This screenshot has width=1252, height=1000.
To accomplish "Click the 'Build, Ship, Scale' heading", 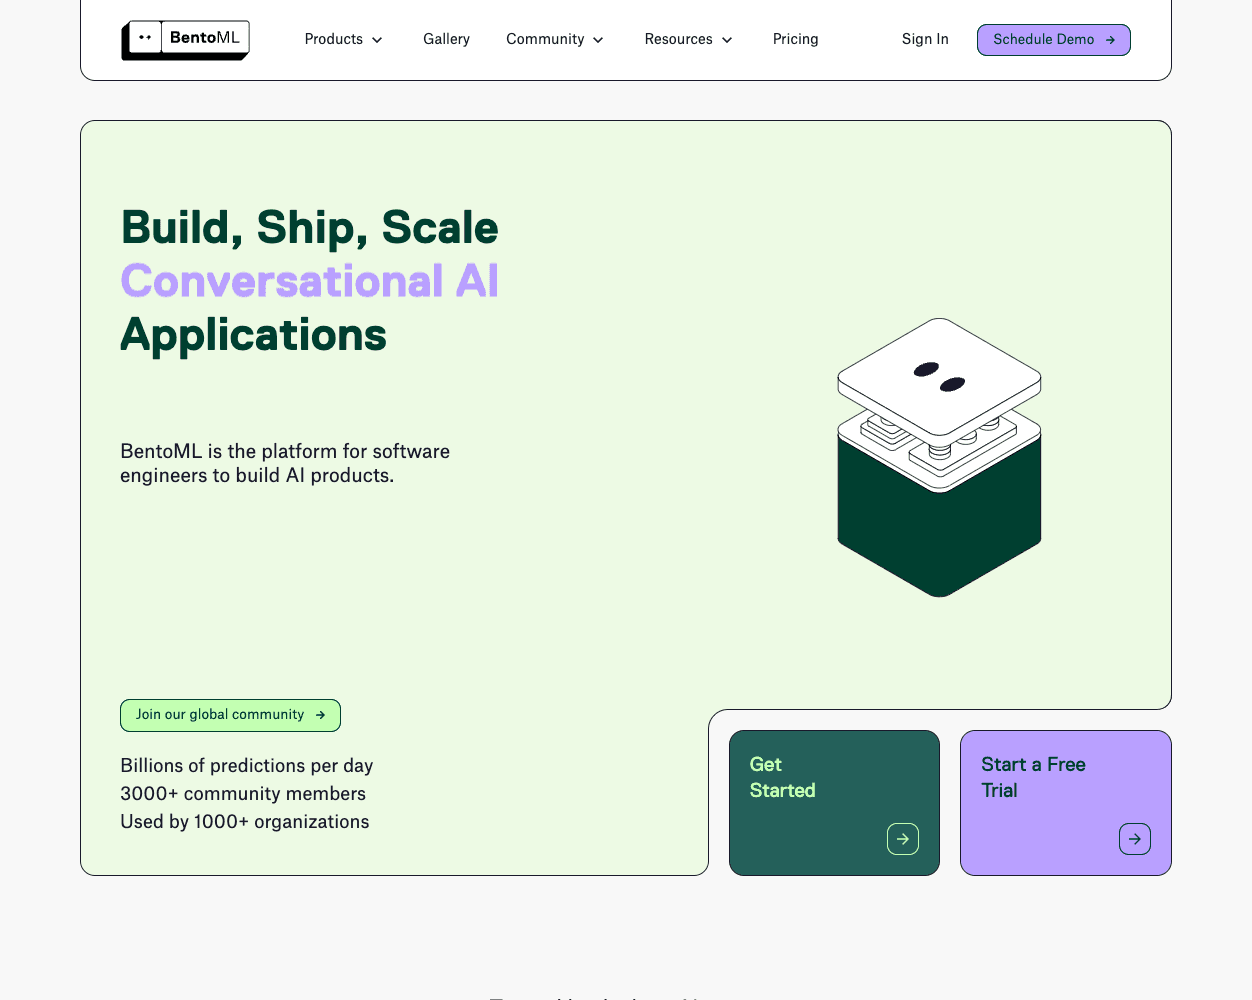I will pyautogui.click(x=309, y=227).
